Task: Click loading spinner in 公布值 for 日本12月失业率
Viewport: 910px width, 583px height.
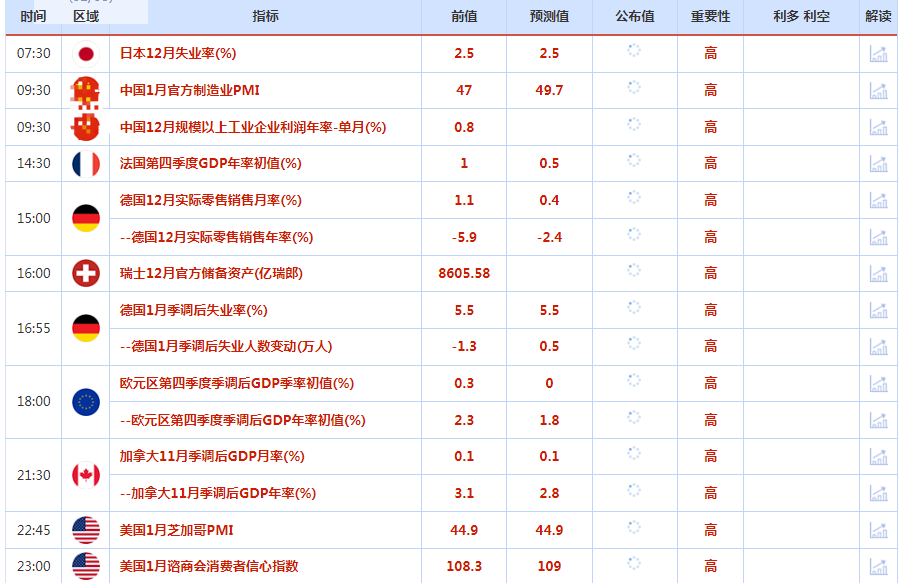Action: 633,52
